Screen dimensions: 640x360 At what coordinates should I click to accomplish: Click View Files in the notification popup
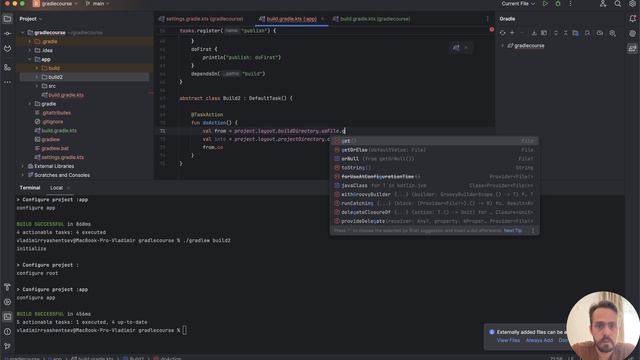click(x=508, y=340)
